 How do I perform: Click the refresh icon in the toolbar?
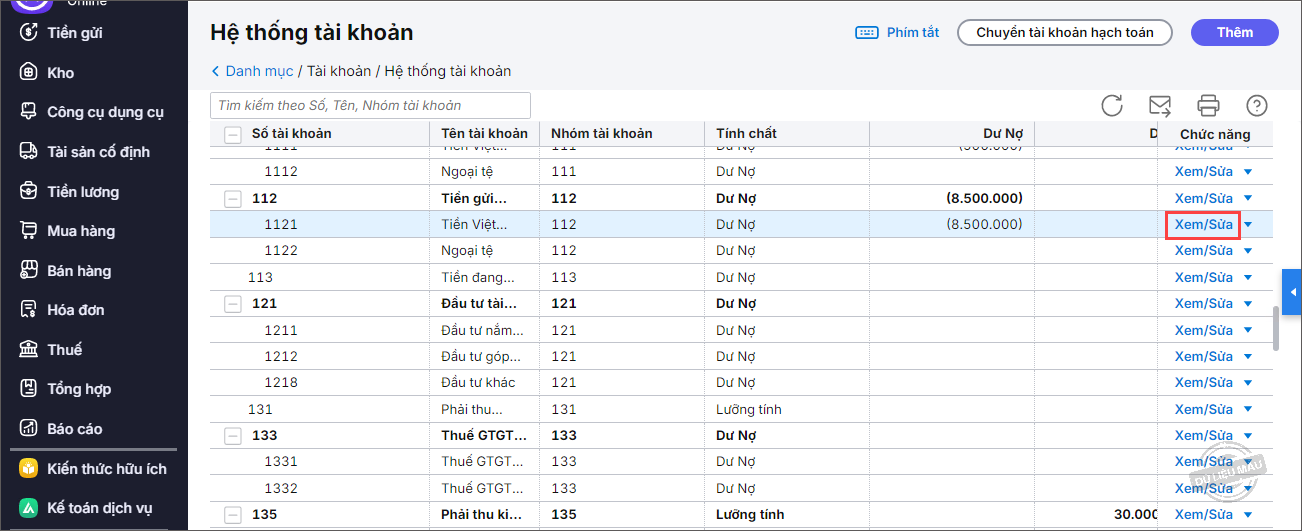pos(1112,105)
